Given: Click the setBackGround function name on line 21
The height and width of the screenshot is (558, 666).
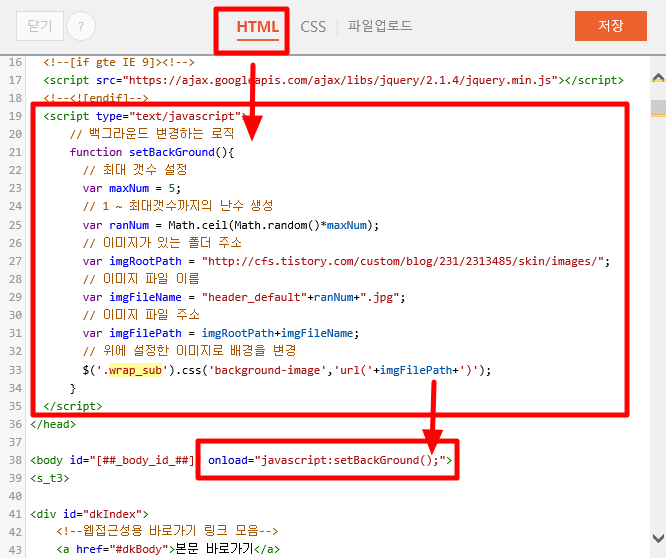Looking at the screenshot, I should coord(172,152).
